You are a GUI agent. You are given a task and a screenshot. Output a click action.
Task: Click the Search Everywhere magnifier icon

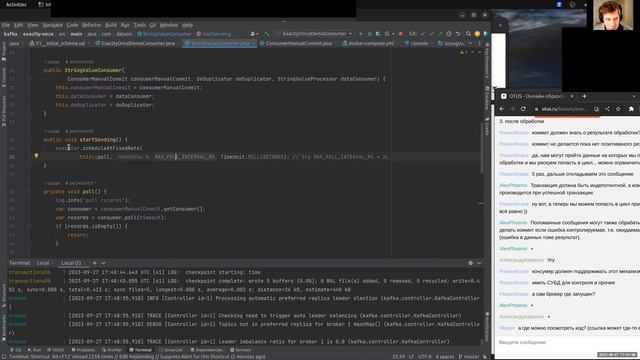[x=468, y=34]
